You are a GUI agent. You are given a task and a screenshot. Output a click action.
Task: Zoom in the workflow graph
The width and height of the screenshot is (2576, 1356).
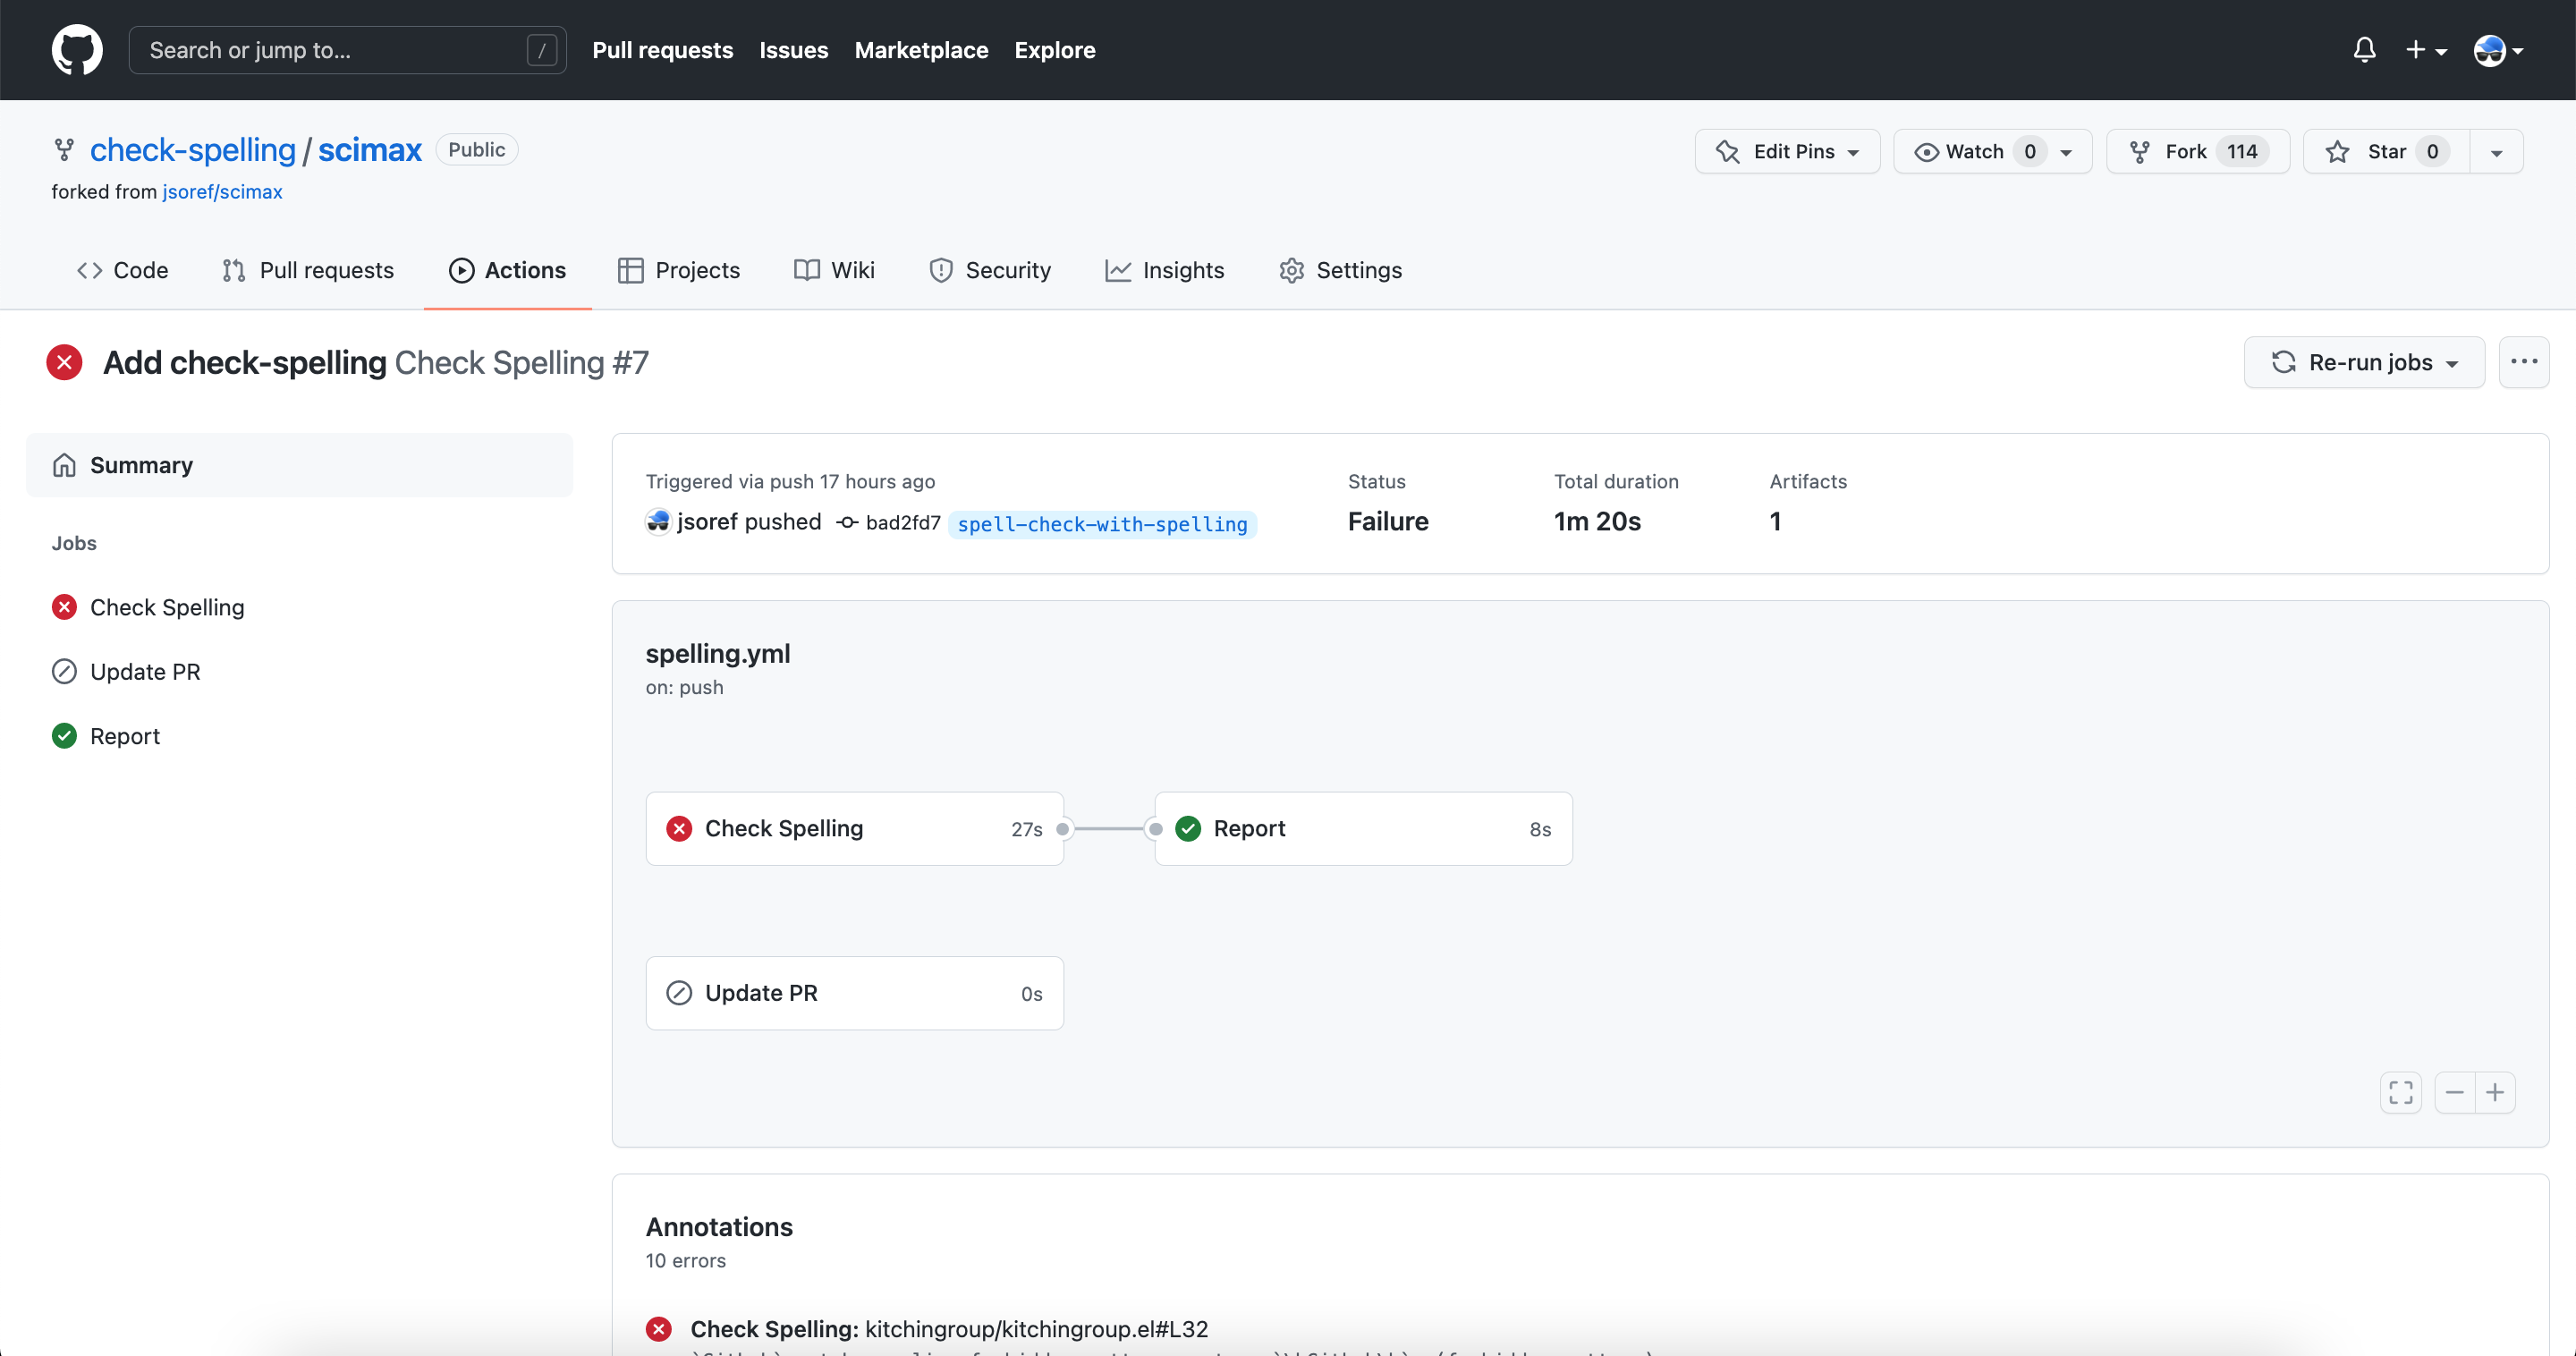point(2495,1092)
